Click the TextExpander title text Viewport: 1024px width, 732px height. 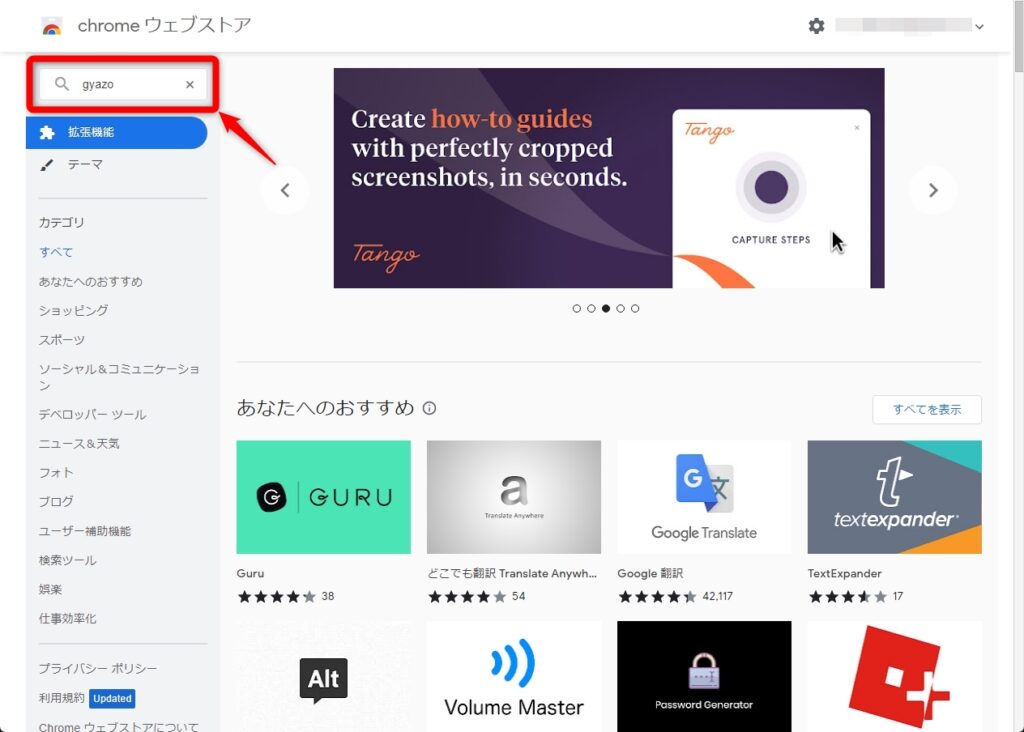coord(844,573)
